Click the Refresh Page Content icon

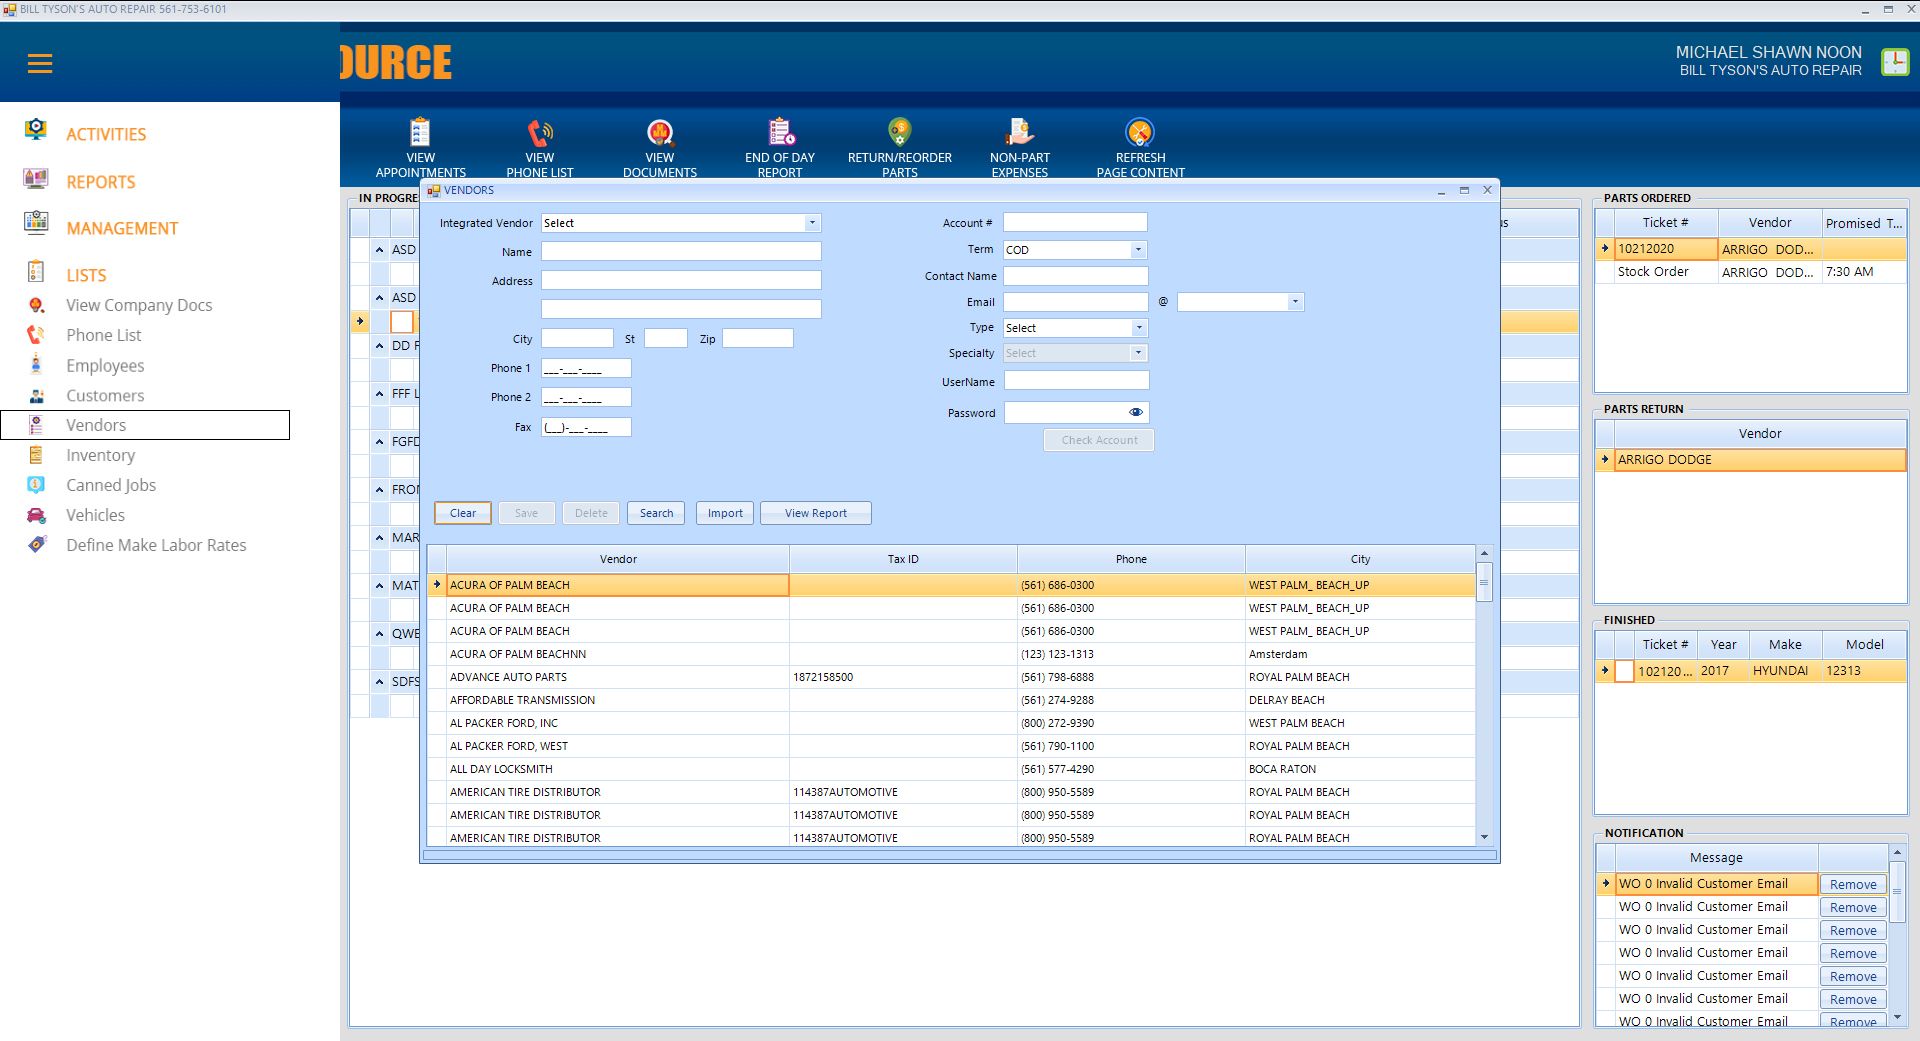click(1140, 133)
